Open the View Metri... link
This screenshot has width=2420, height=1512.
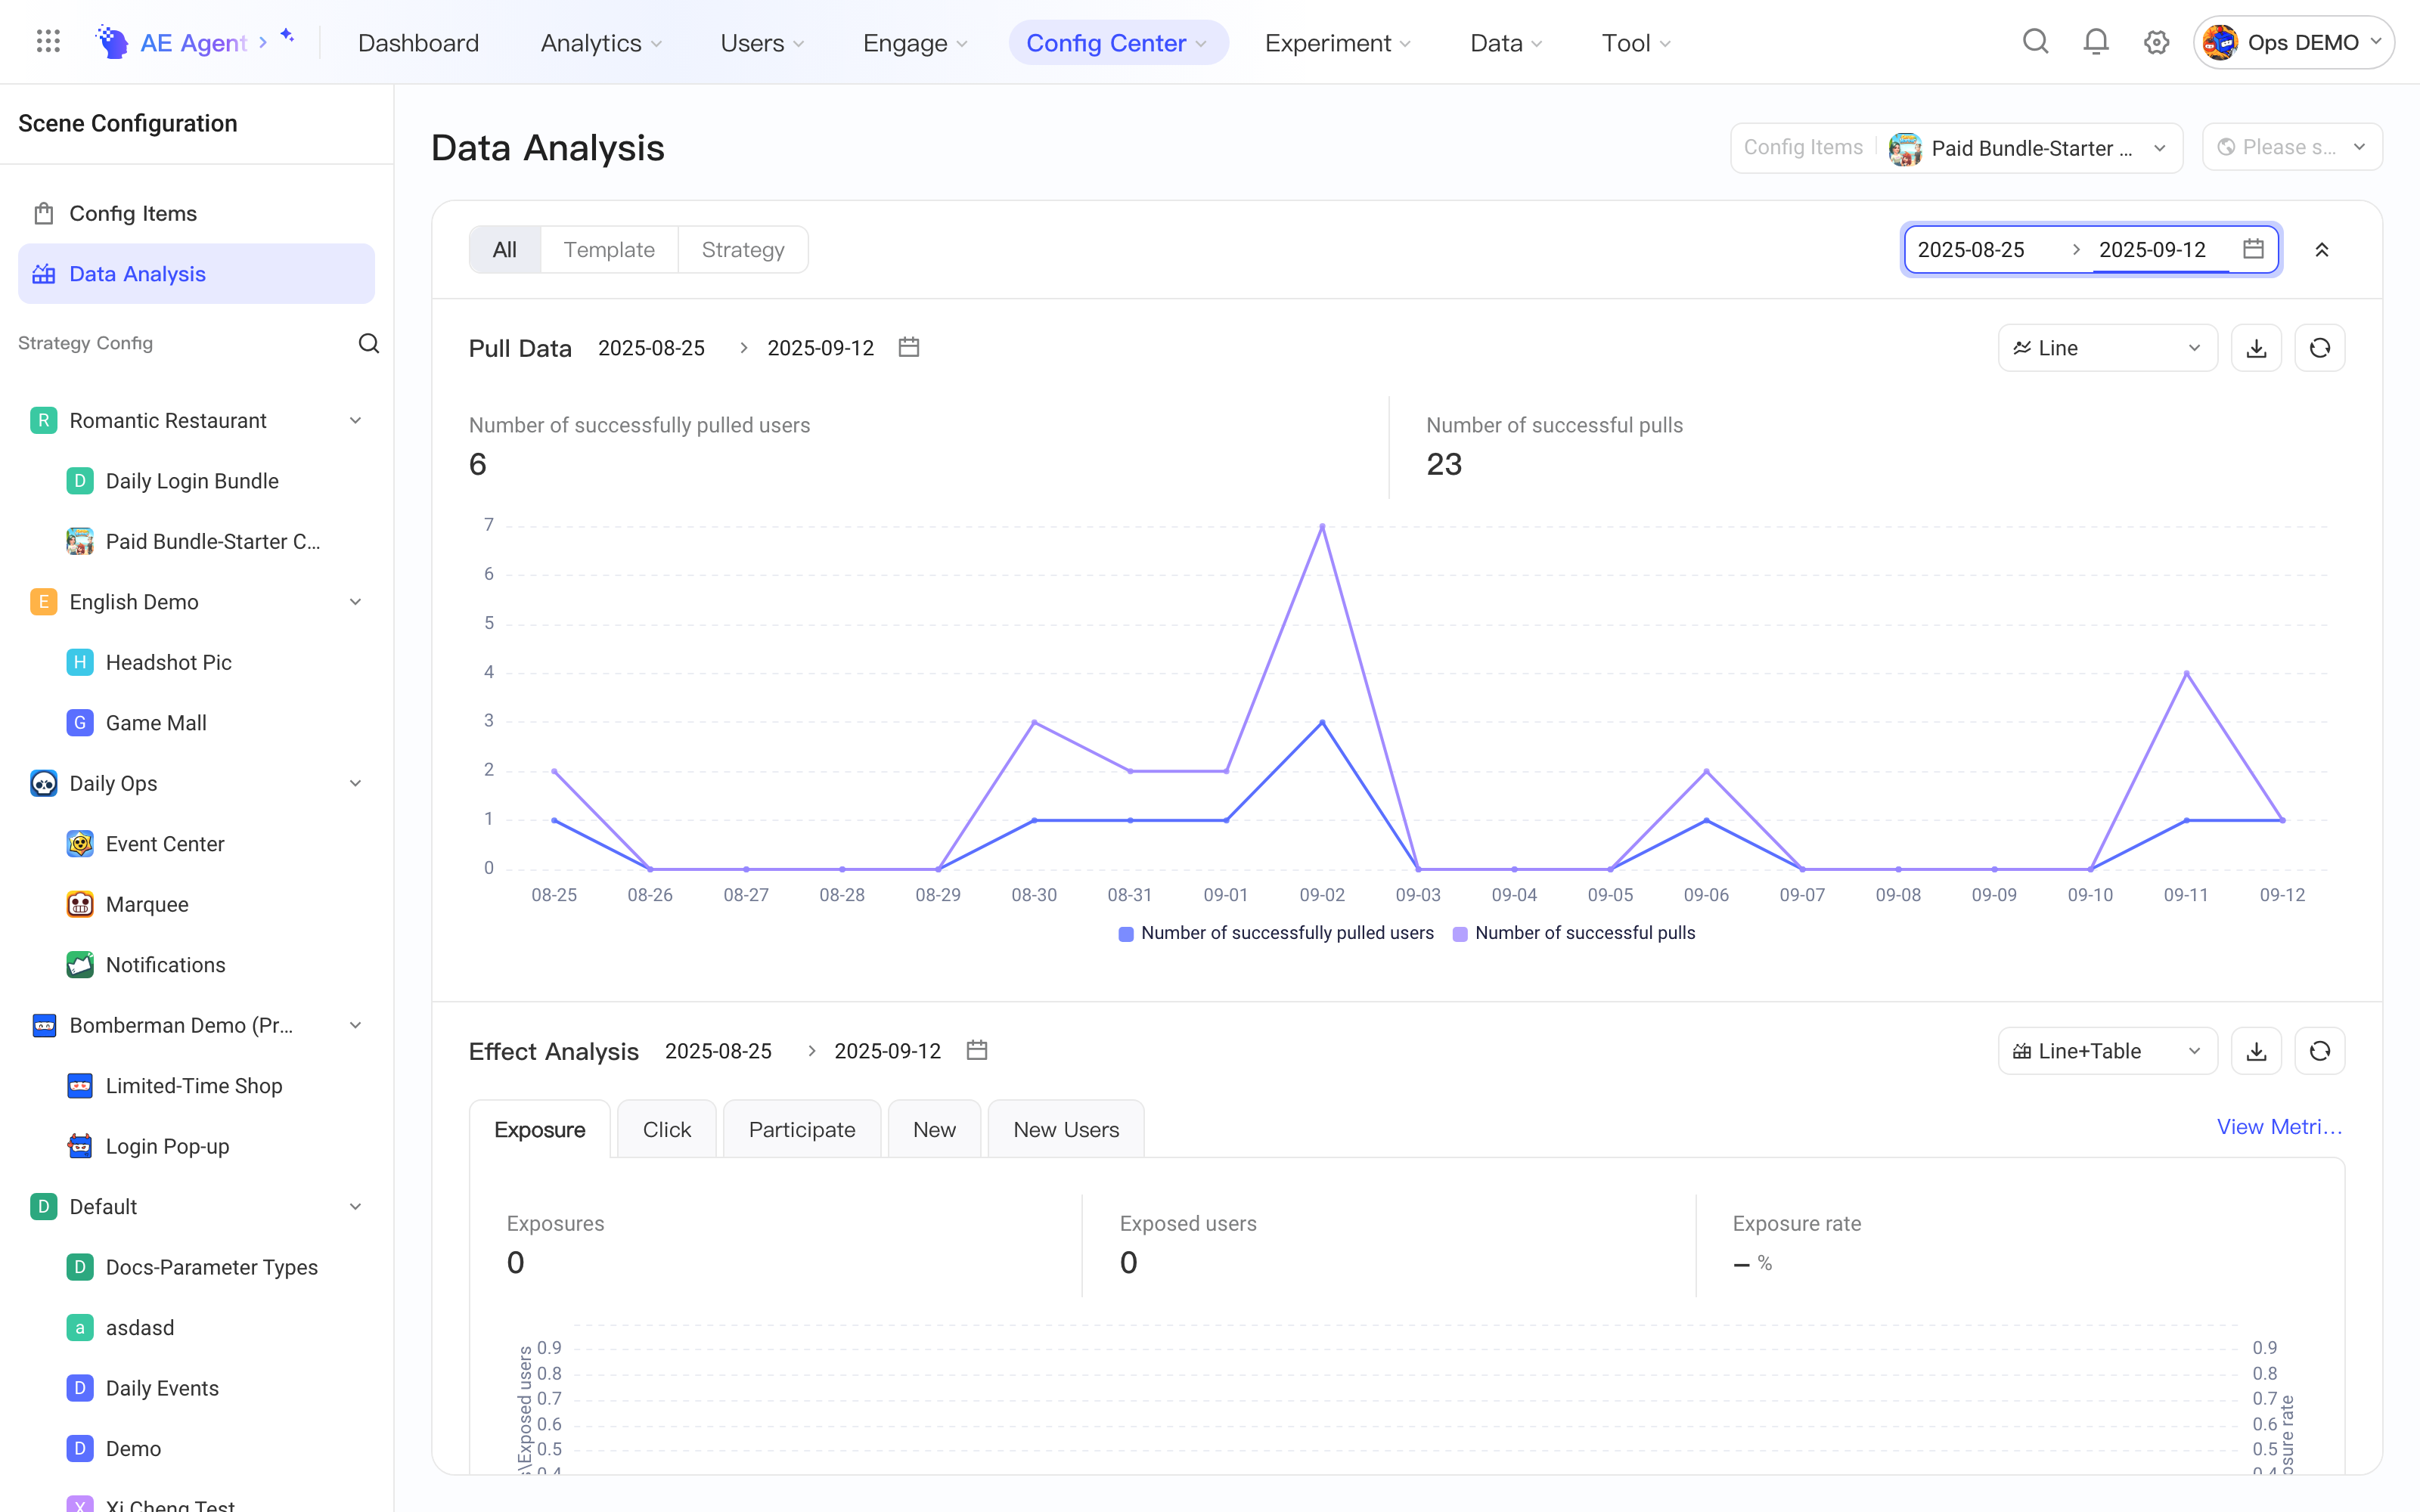[x=2279, y=1127]
